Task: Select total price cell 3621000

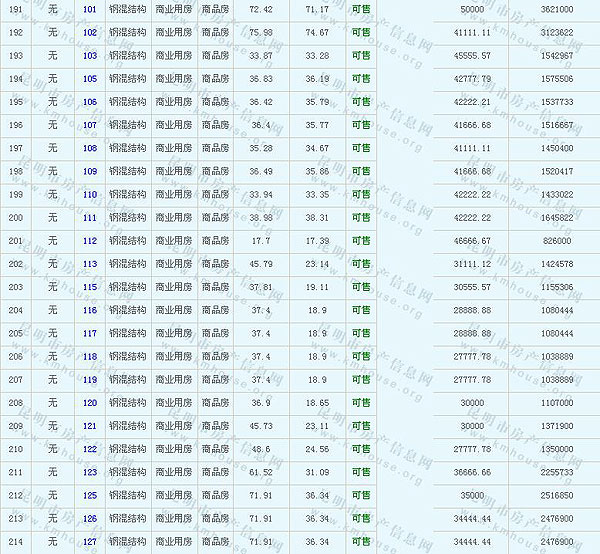Action: pos(556,9)
